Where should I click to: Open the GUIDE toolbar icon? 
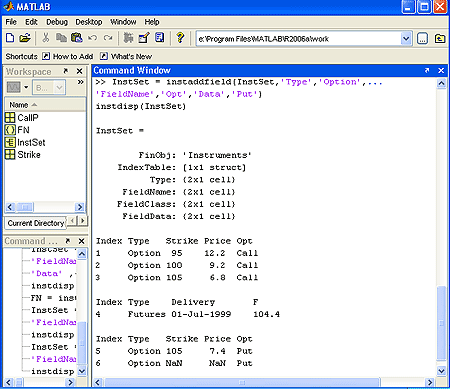[144, 38]
